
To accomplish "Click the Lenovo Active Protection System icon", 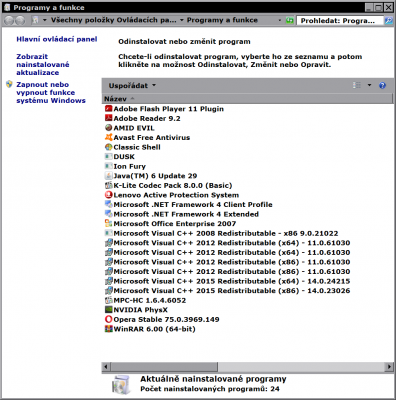I will 108,195.
